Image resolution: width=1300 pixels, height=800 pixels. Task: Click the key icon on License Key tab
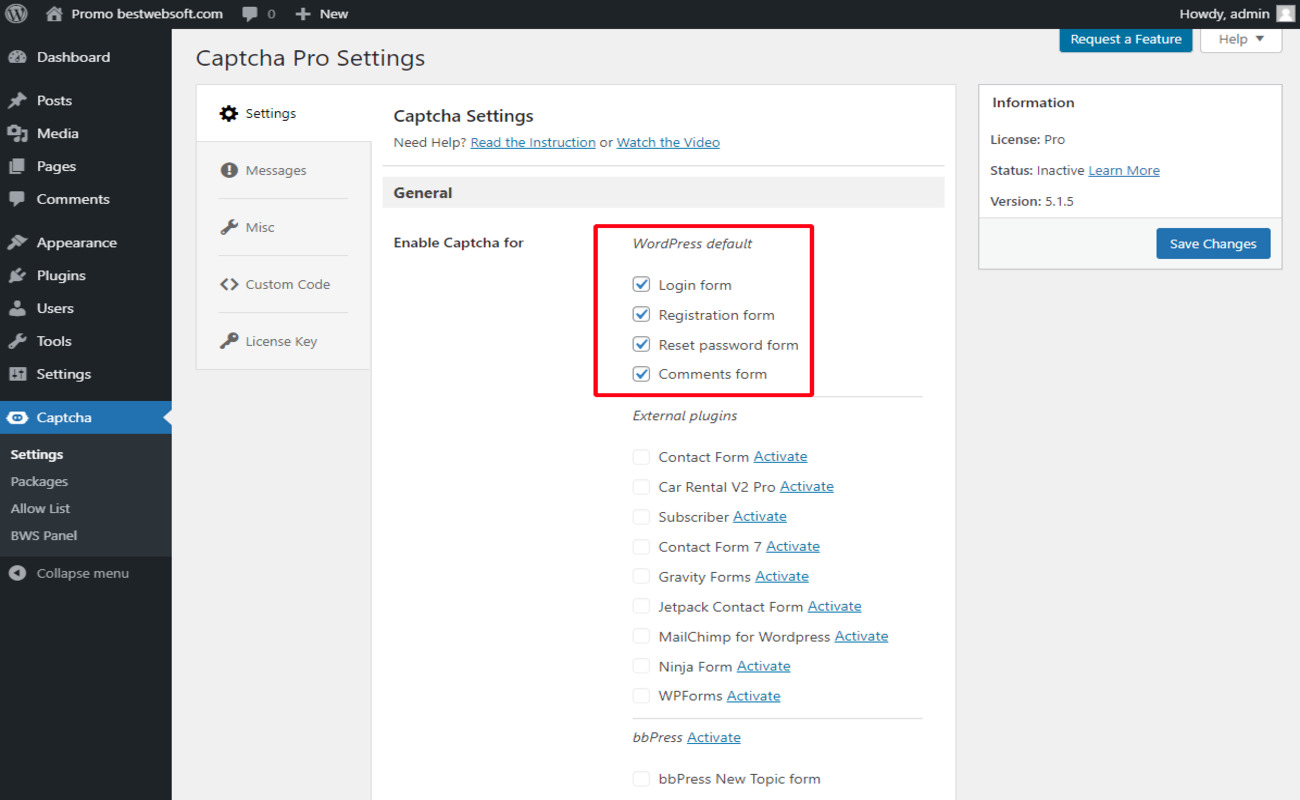click(229, 341)
